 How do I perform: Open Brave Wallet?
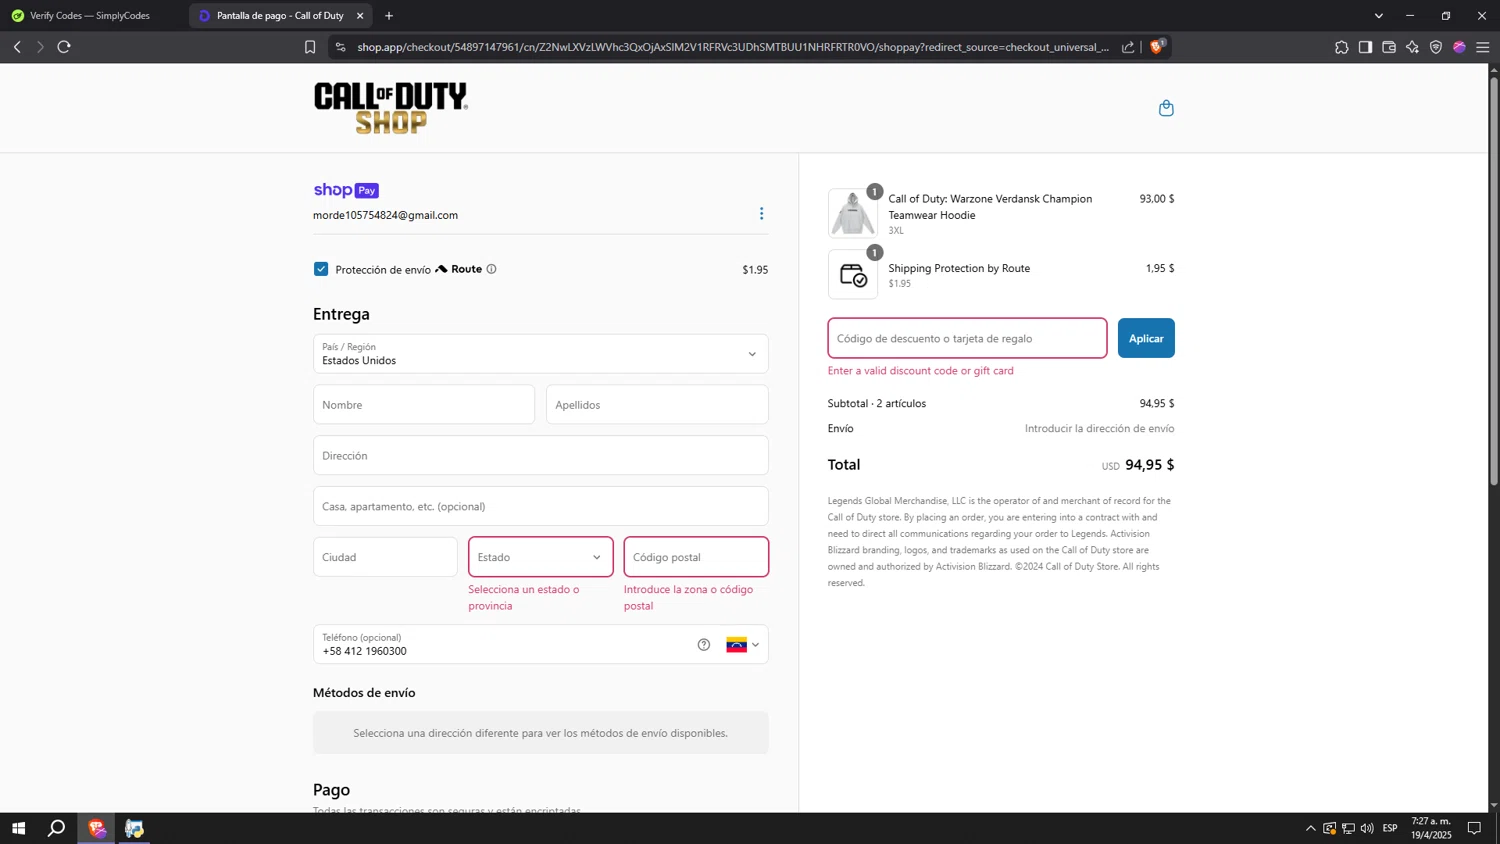click(1389, 47)
